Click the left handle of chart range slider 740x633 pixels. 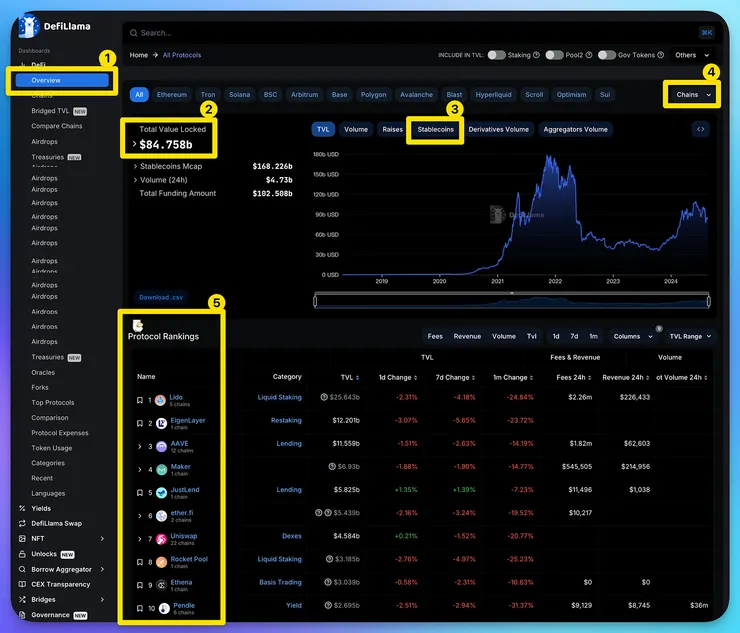point(315,301)
